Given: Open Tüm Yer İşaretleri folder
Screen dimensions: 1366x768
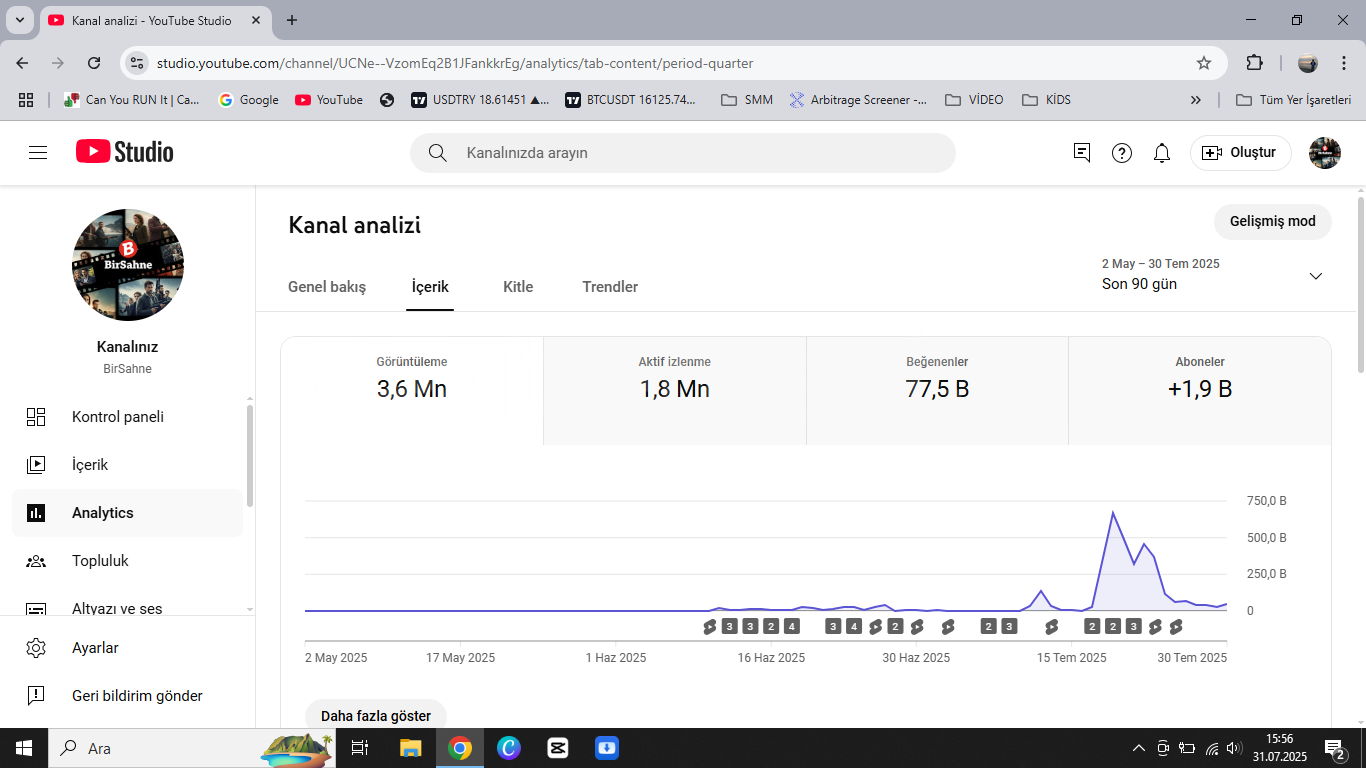Looking at the screenshot, I should point(1294,100).
